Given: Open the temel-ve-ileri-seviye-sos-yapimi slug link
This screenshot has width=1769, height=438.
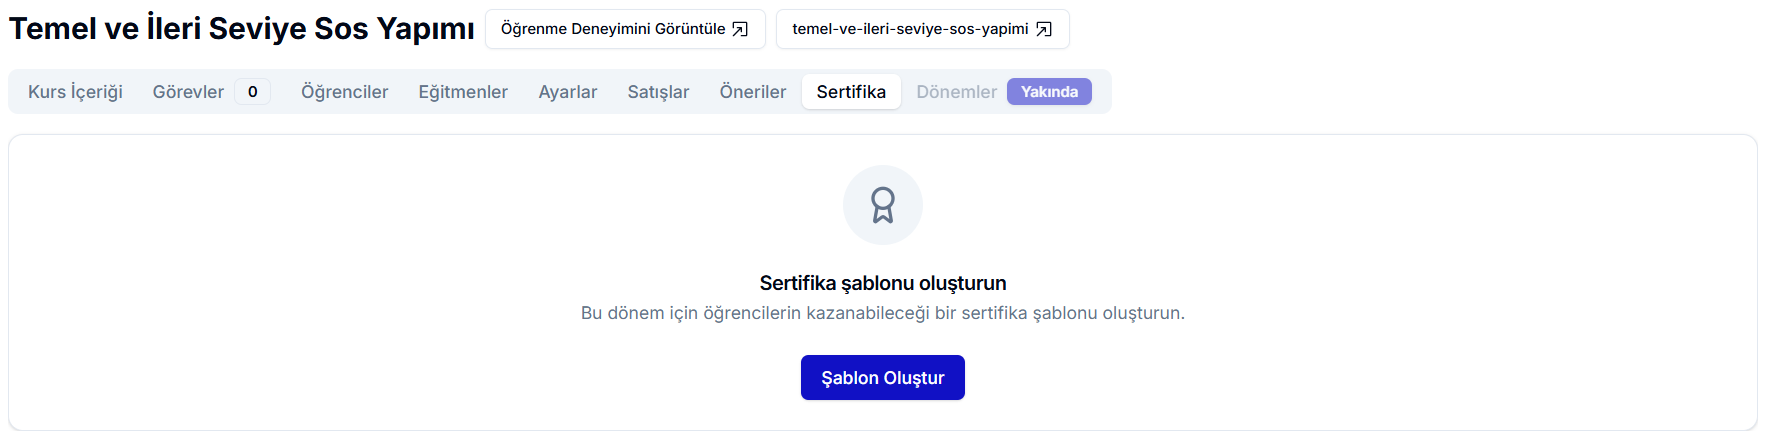Looking at the screenshot, I should click(910, 29).
